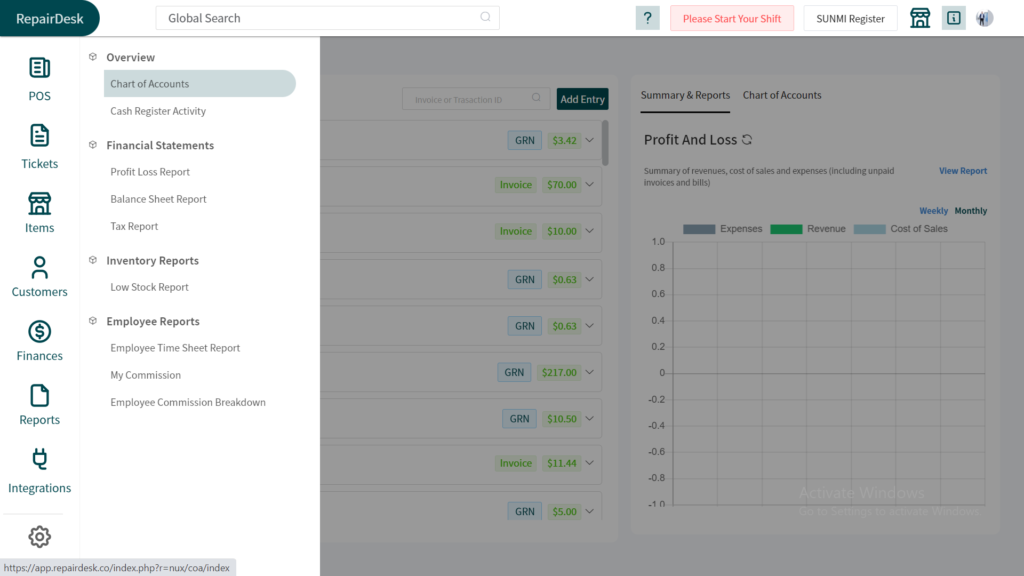This screenshot has height=576, width=1024.
Task: Open the POS module icon
Action: coord(39,68)
